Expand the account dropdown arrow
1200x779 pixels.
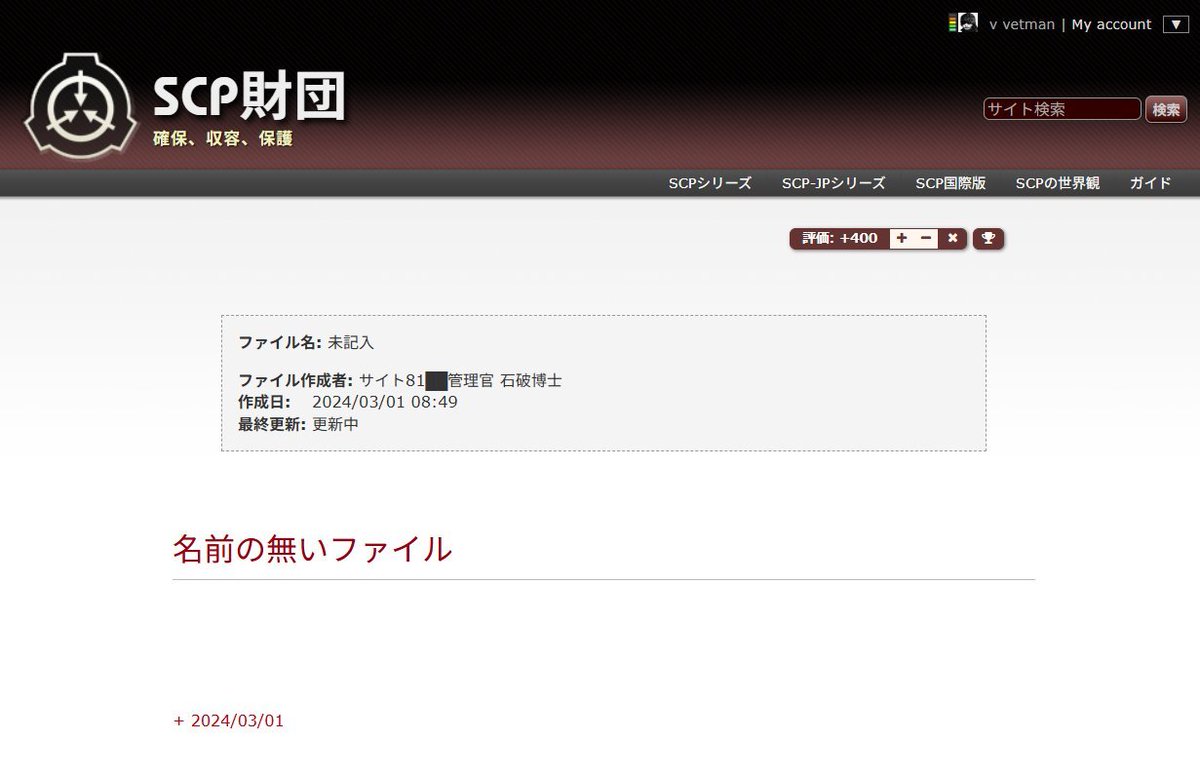tap(1175, 25)
